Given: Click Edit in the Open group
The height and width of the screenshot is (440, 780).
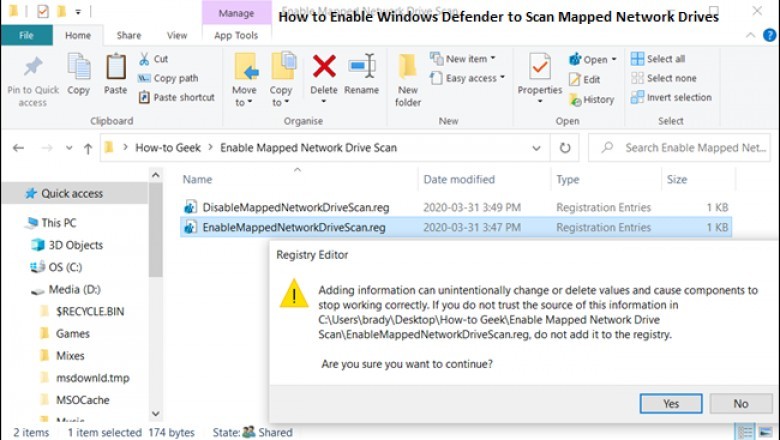Looking at the screenshot, I should click(585, 80).
